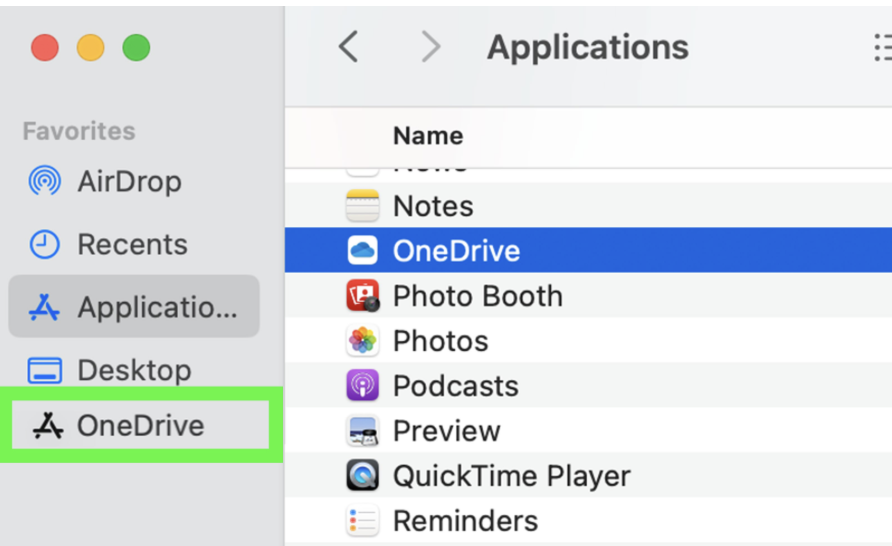Select the Preview row text
Viewport: 892px width, 546px height.
coord(447,431)
